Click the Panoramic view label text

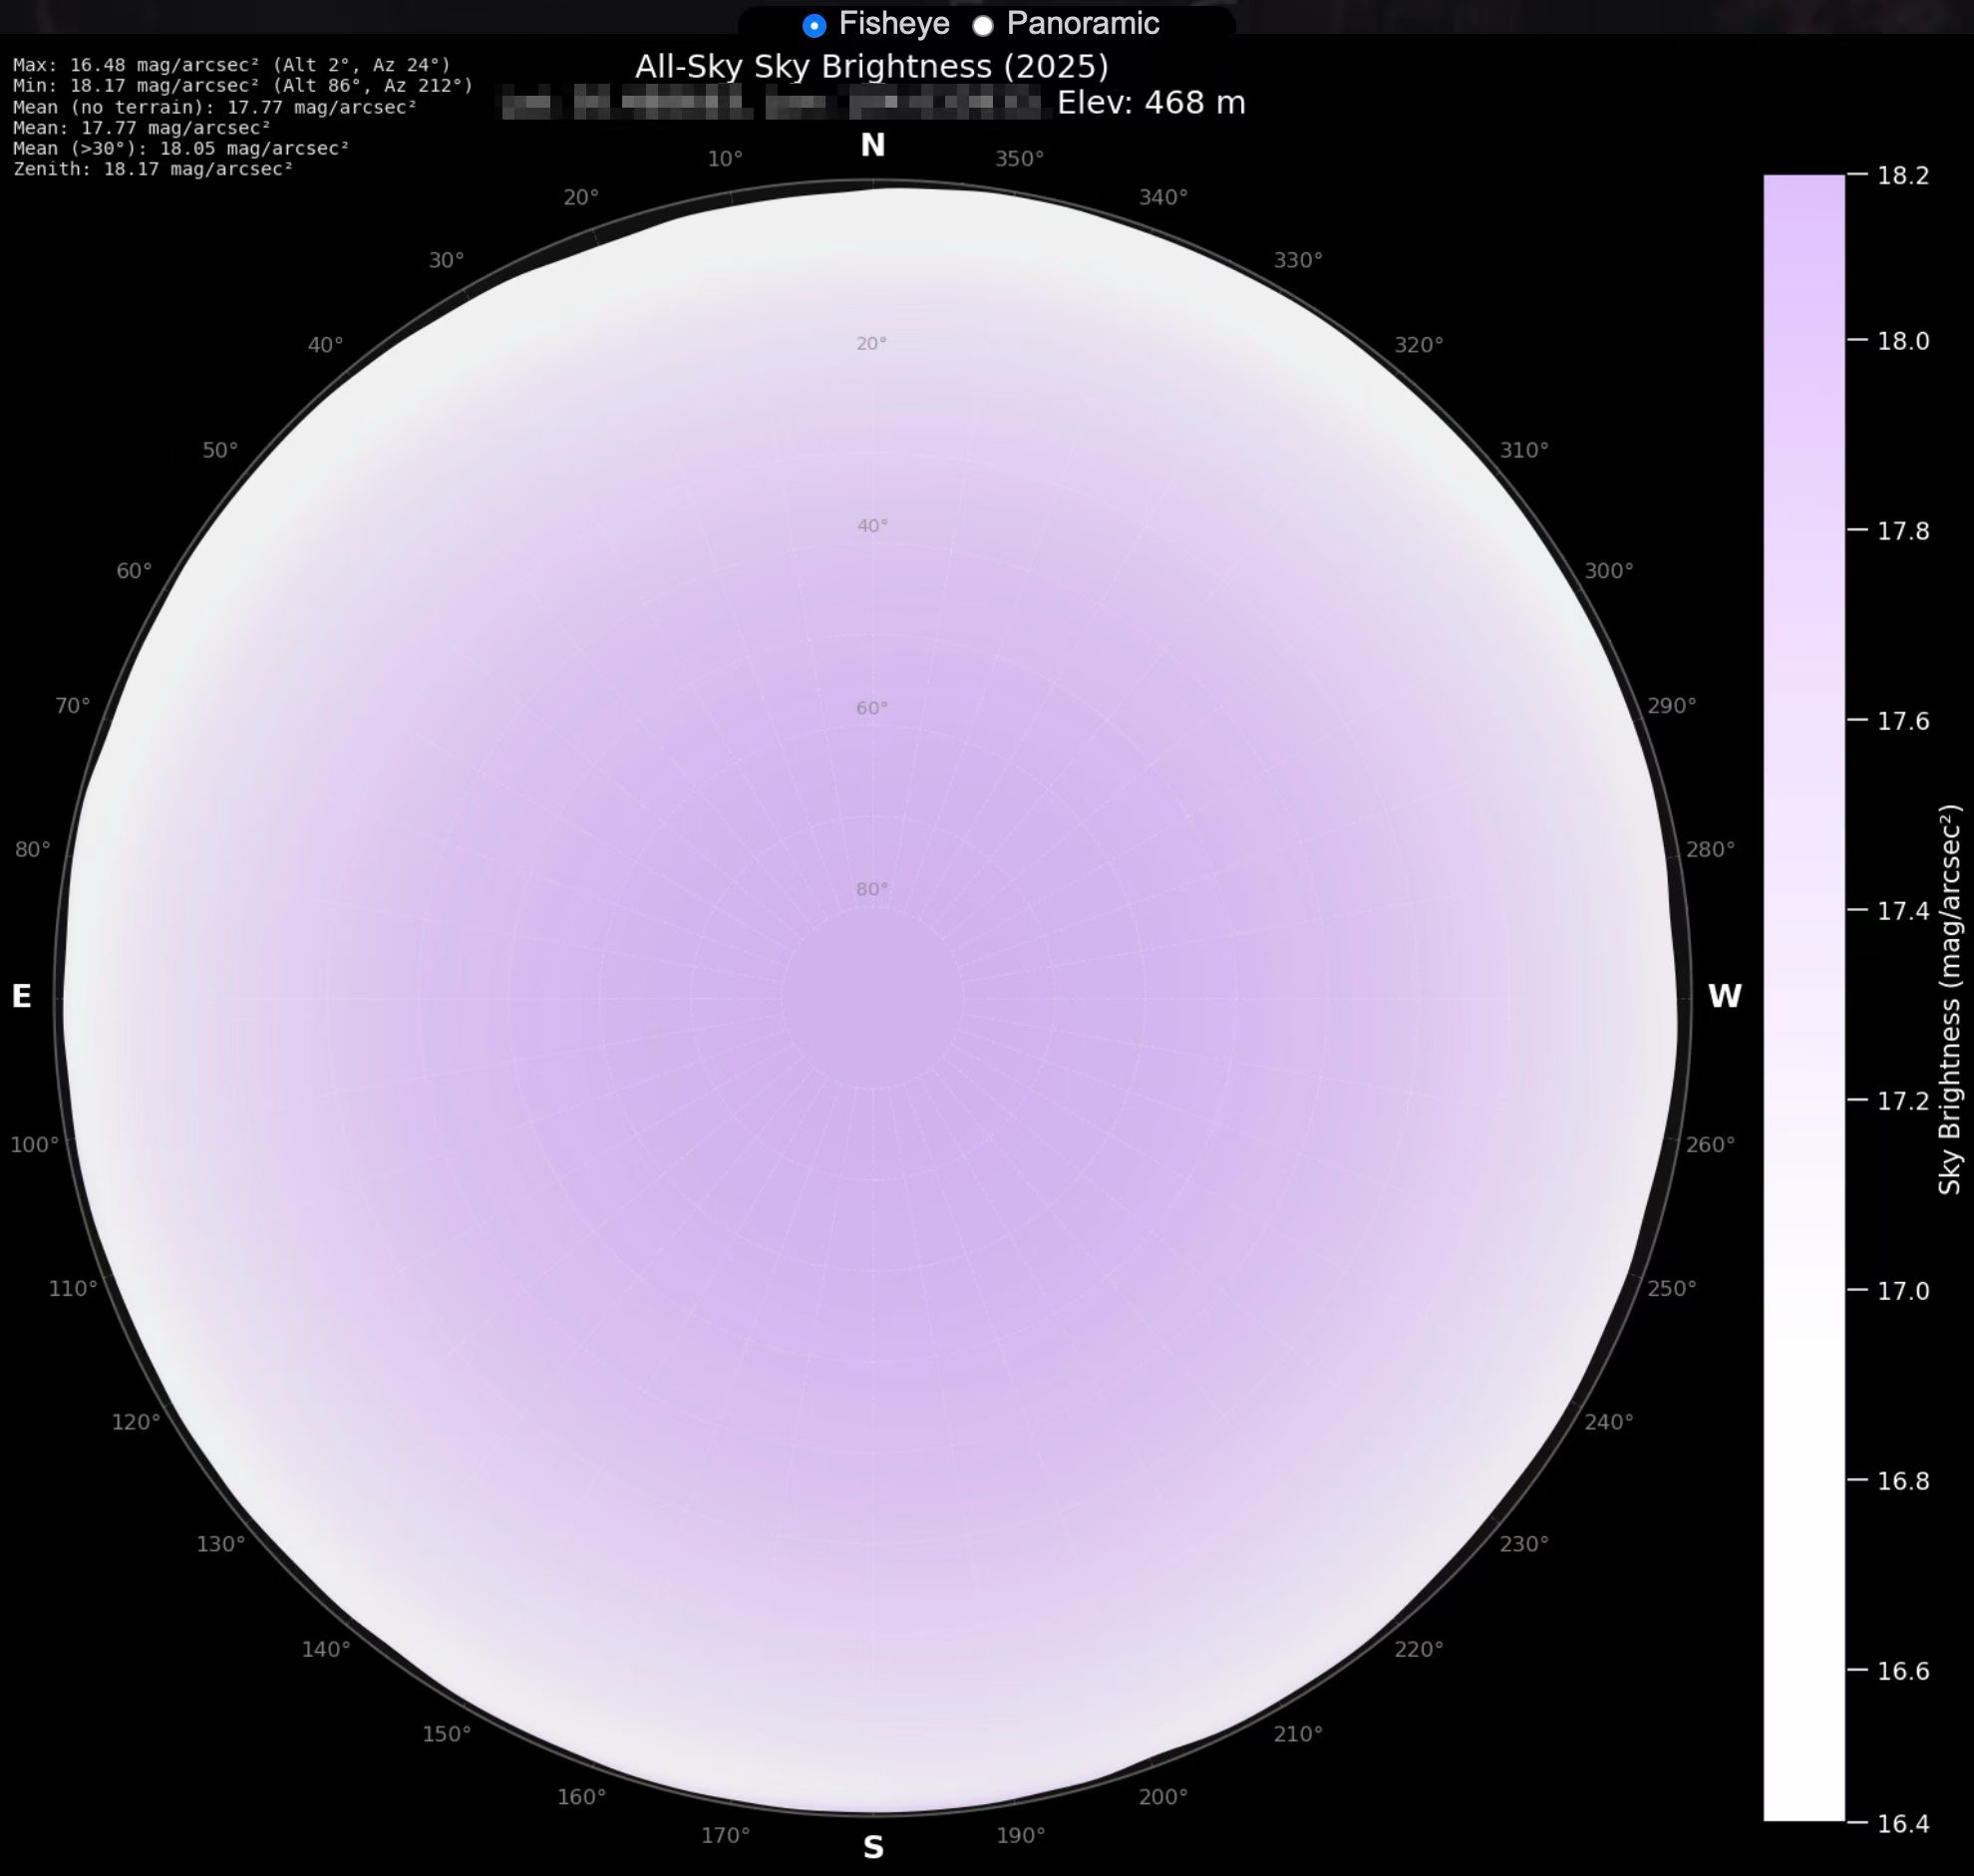pyautogui.click(x=1082, y=23)
